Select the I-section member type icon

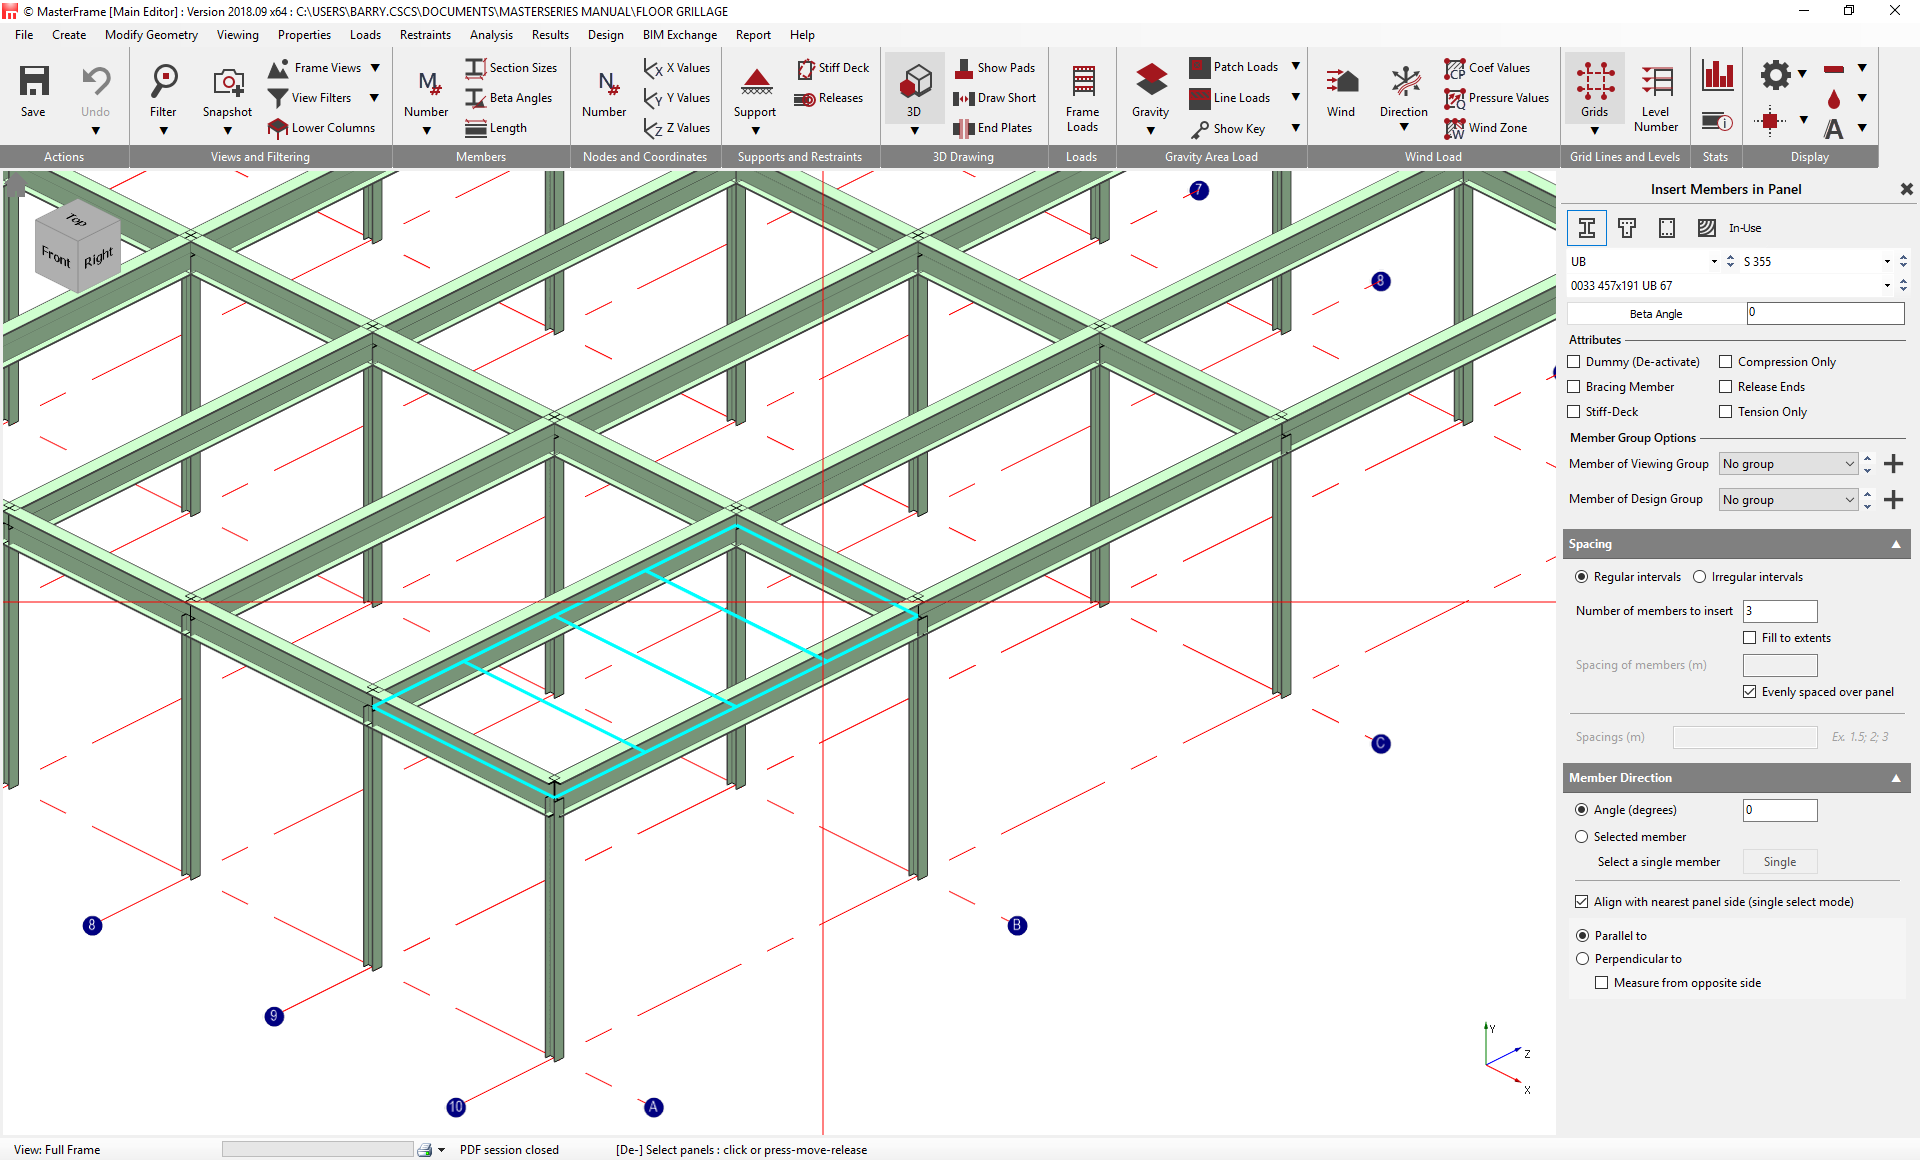(1587, 228)
